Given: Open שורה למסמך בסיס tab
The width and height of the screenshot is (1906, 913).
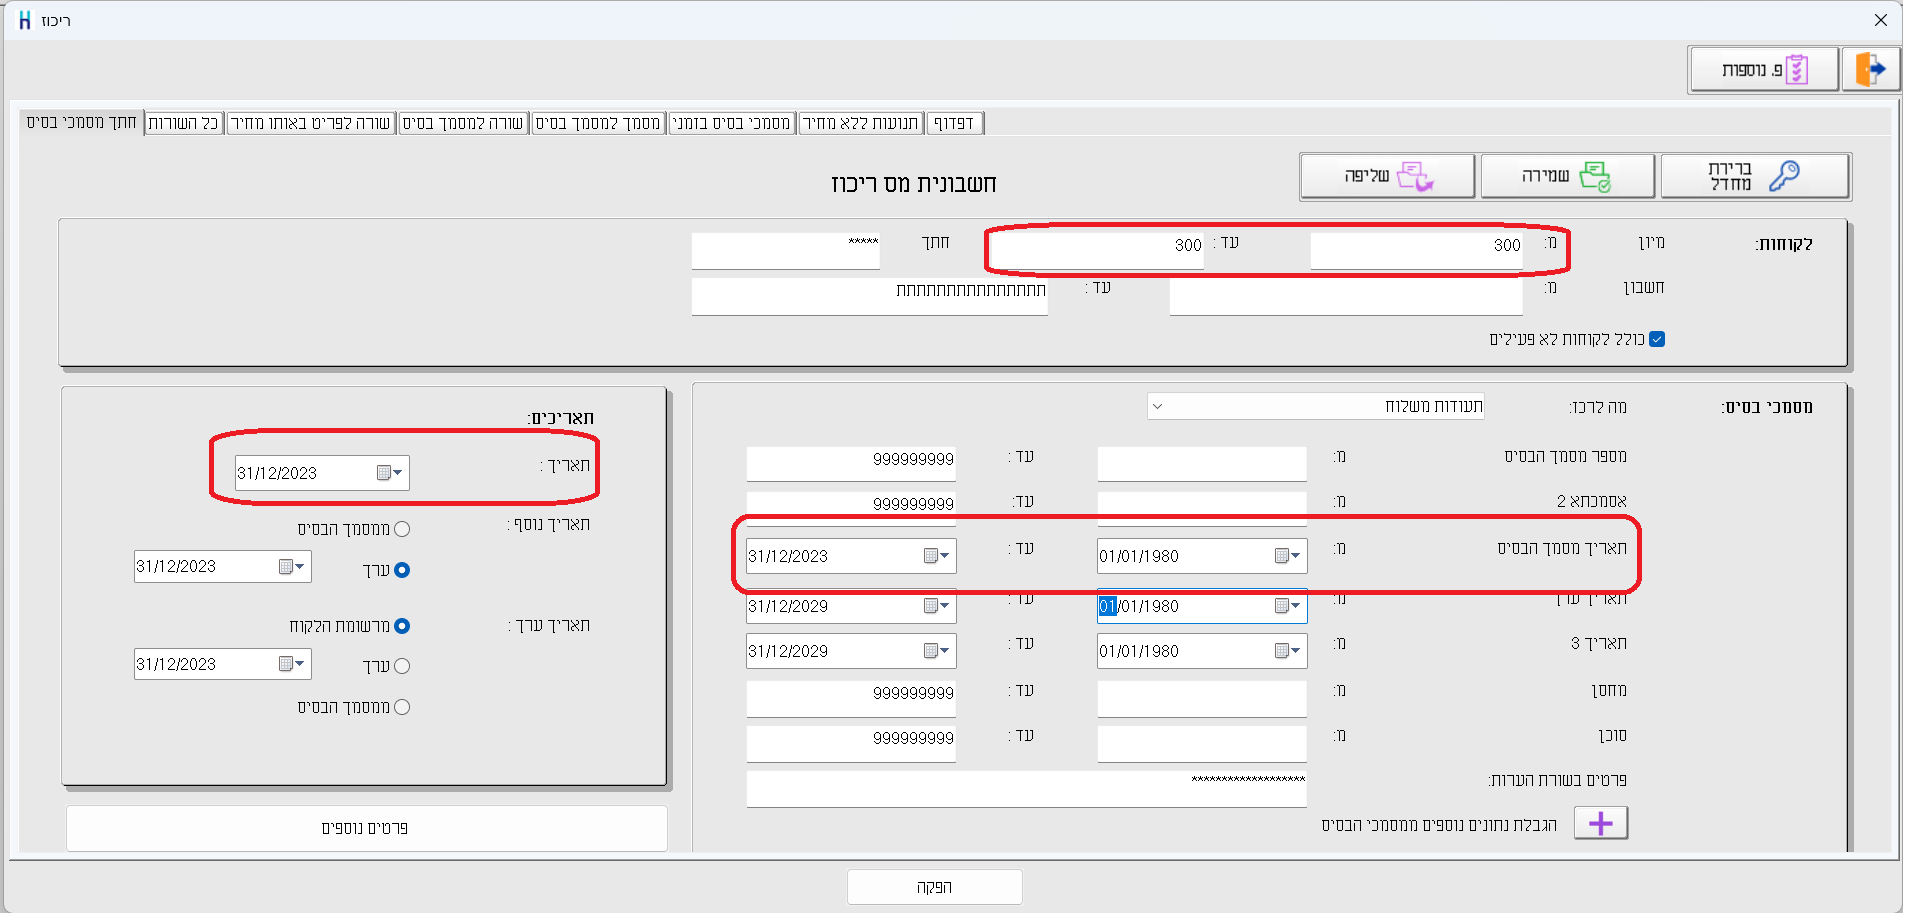Looking at the screenshot, I should coord(463,123).
